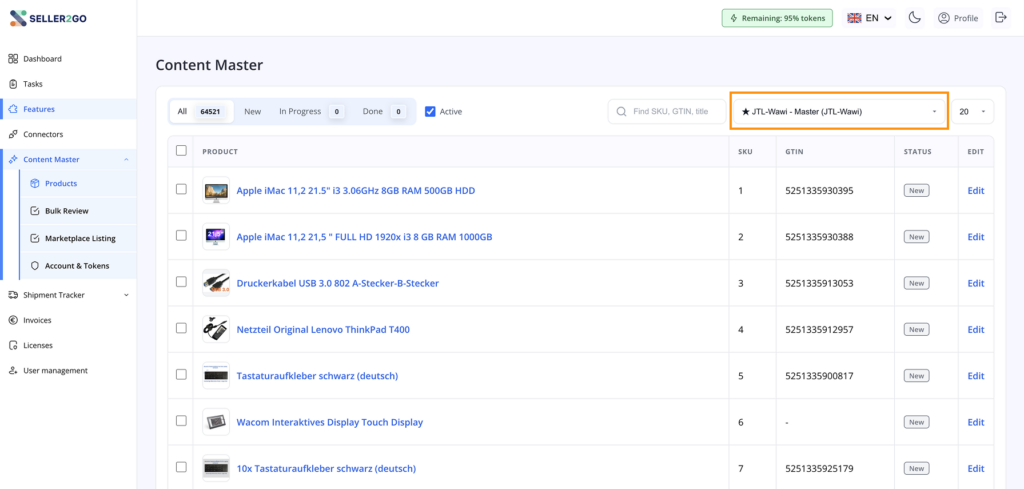The image size is (1024, 489).
Task: Switch to the Done tab
Action: [x=384, y=112]
